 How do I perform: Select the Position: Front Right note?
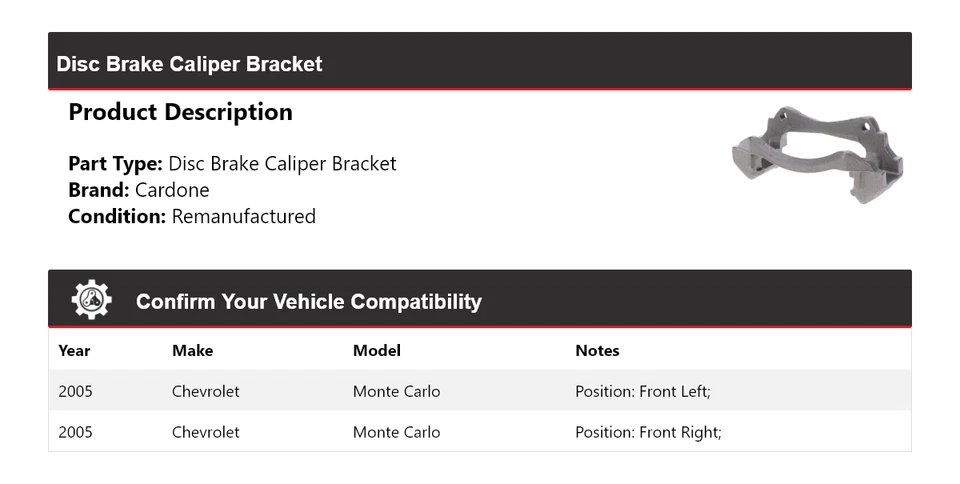(x=648, y=433)
